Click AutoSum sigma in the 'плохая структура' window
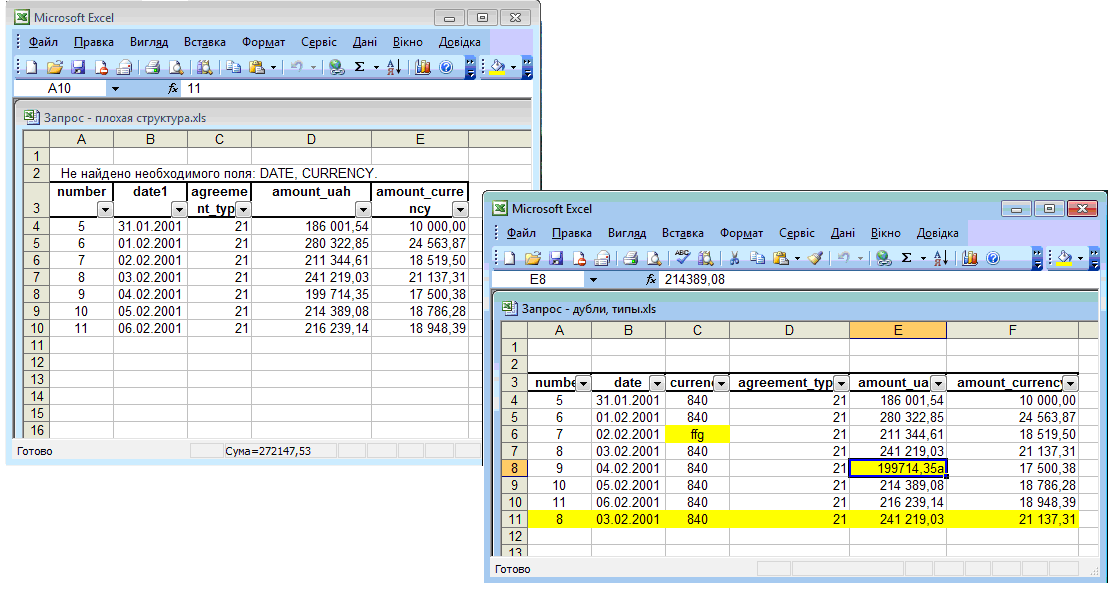Viewport: 1117px width, 589px height. pos(360,67)
